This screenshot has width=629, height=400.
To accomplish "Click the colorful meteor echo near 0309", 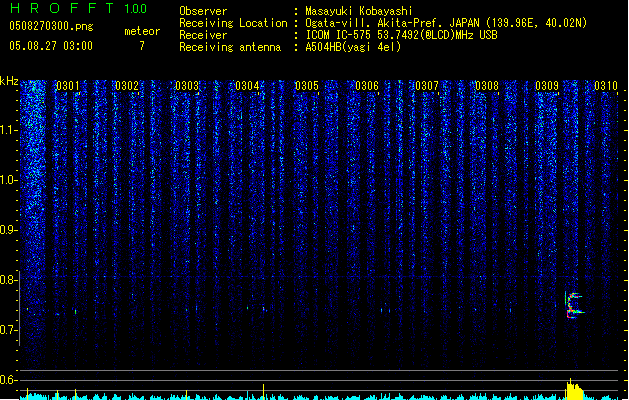I will 574,306.
